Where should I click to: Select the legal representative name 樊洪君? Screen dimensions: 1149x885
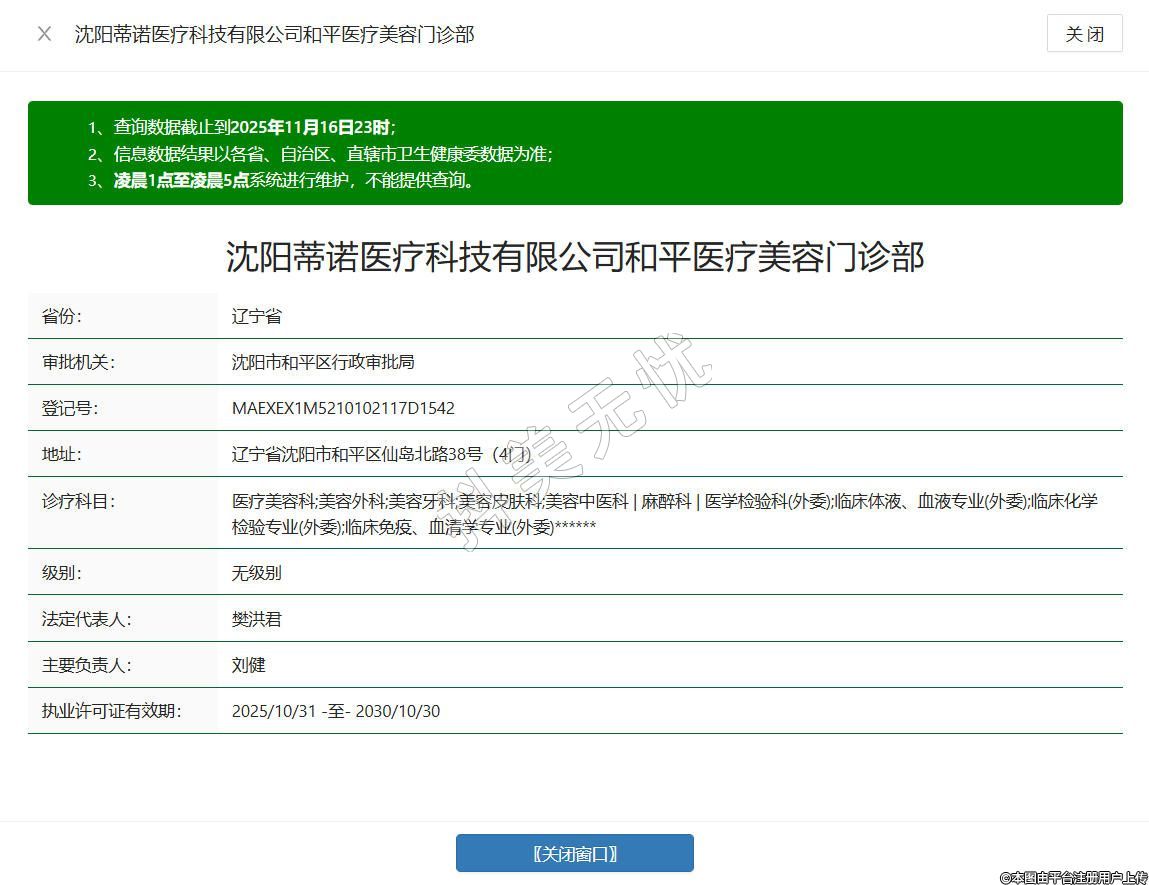257,619
